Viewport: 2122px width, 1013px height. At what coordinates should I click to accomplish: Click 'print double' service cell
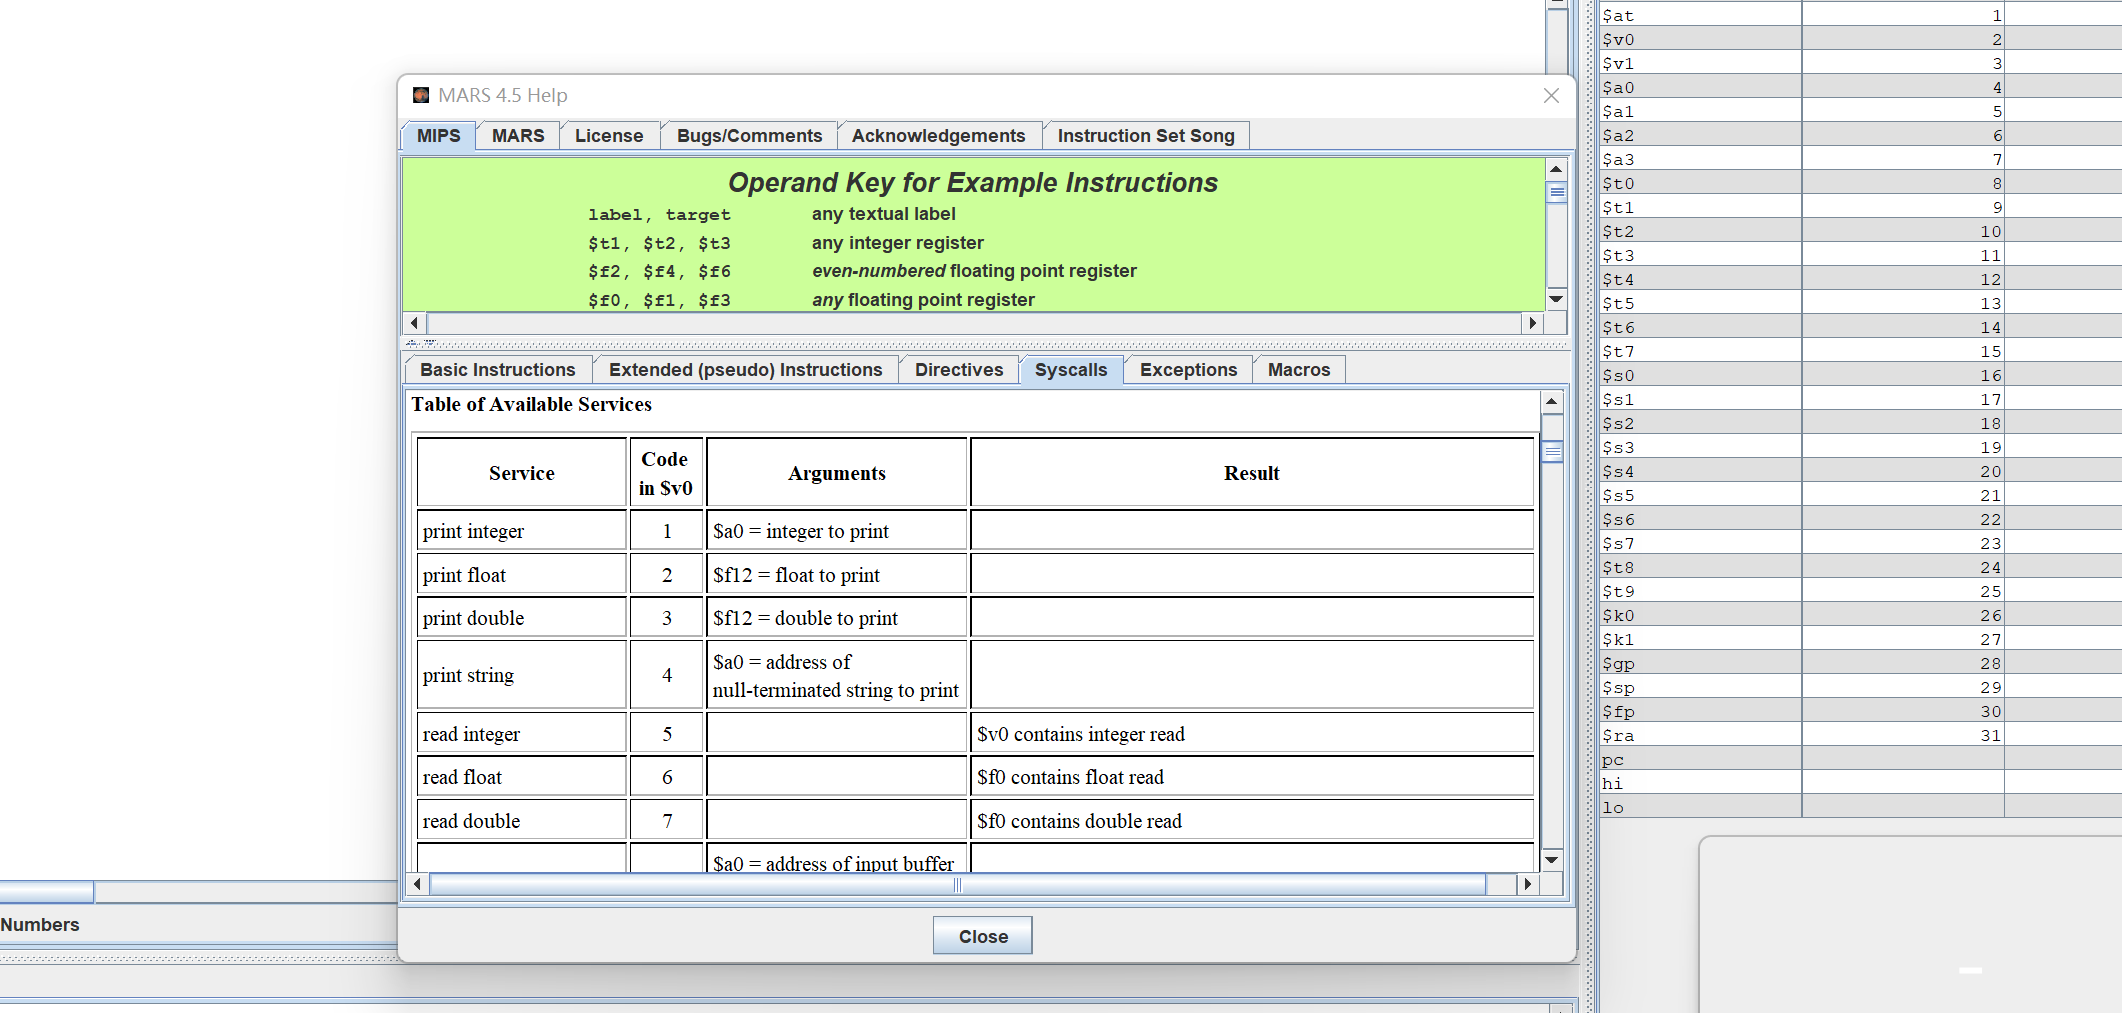pos(522,618)
